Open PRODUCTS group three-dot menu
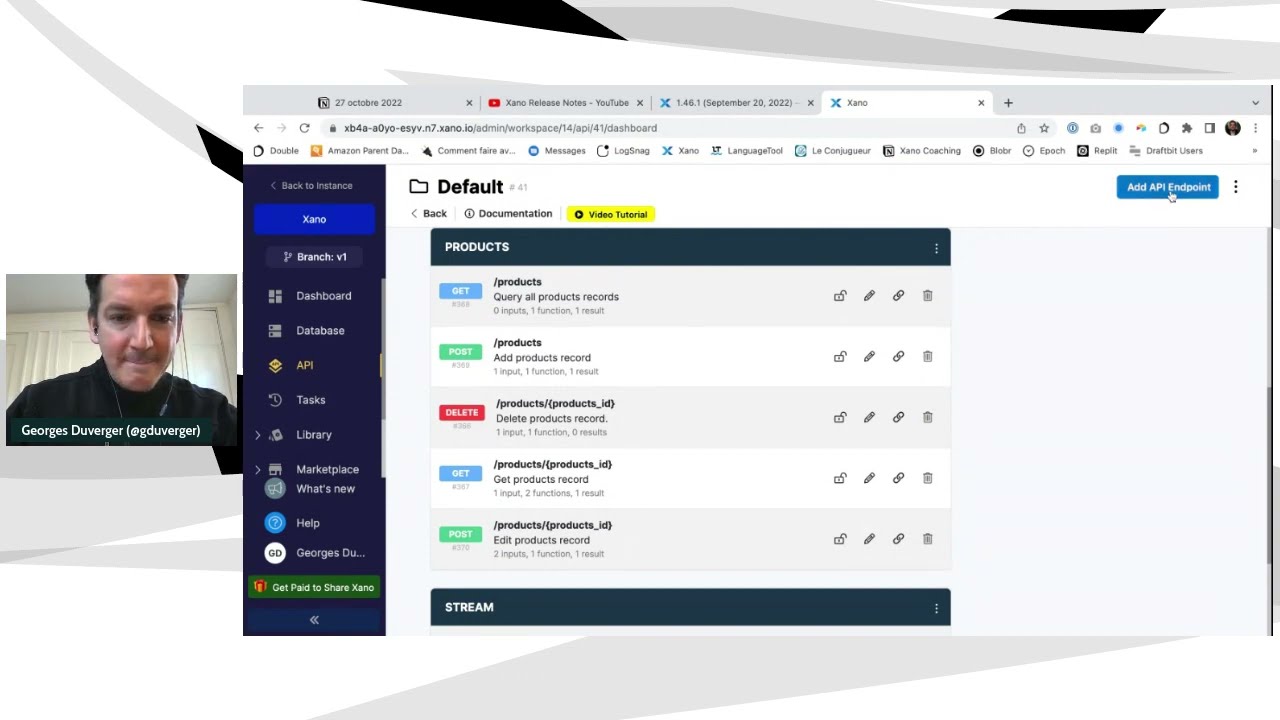The image size is (1280, 720). 936,248
